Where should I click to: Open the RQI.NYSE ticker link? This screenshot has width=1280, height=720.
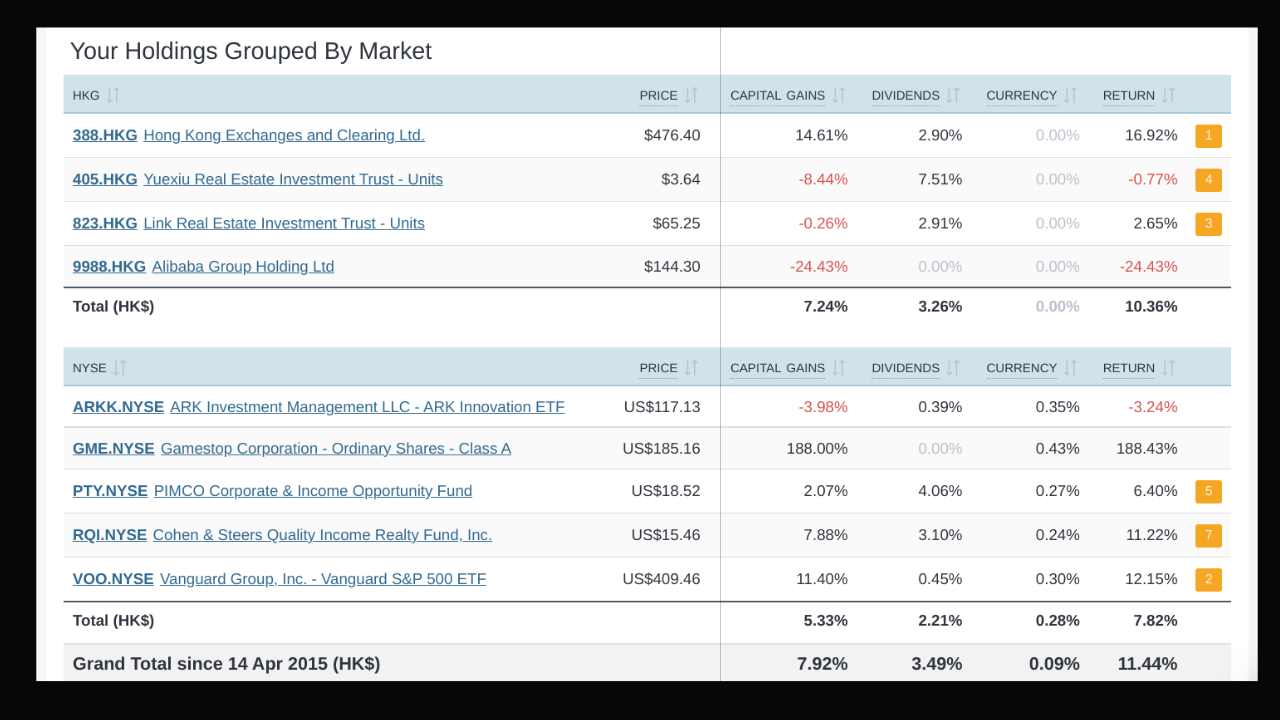pos(110,535)
